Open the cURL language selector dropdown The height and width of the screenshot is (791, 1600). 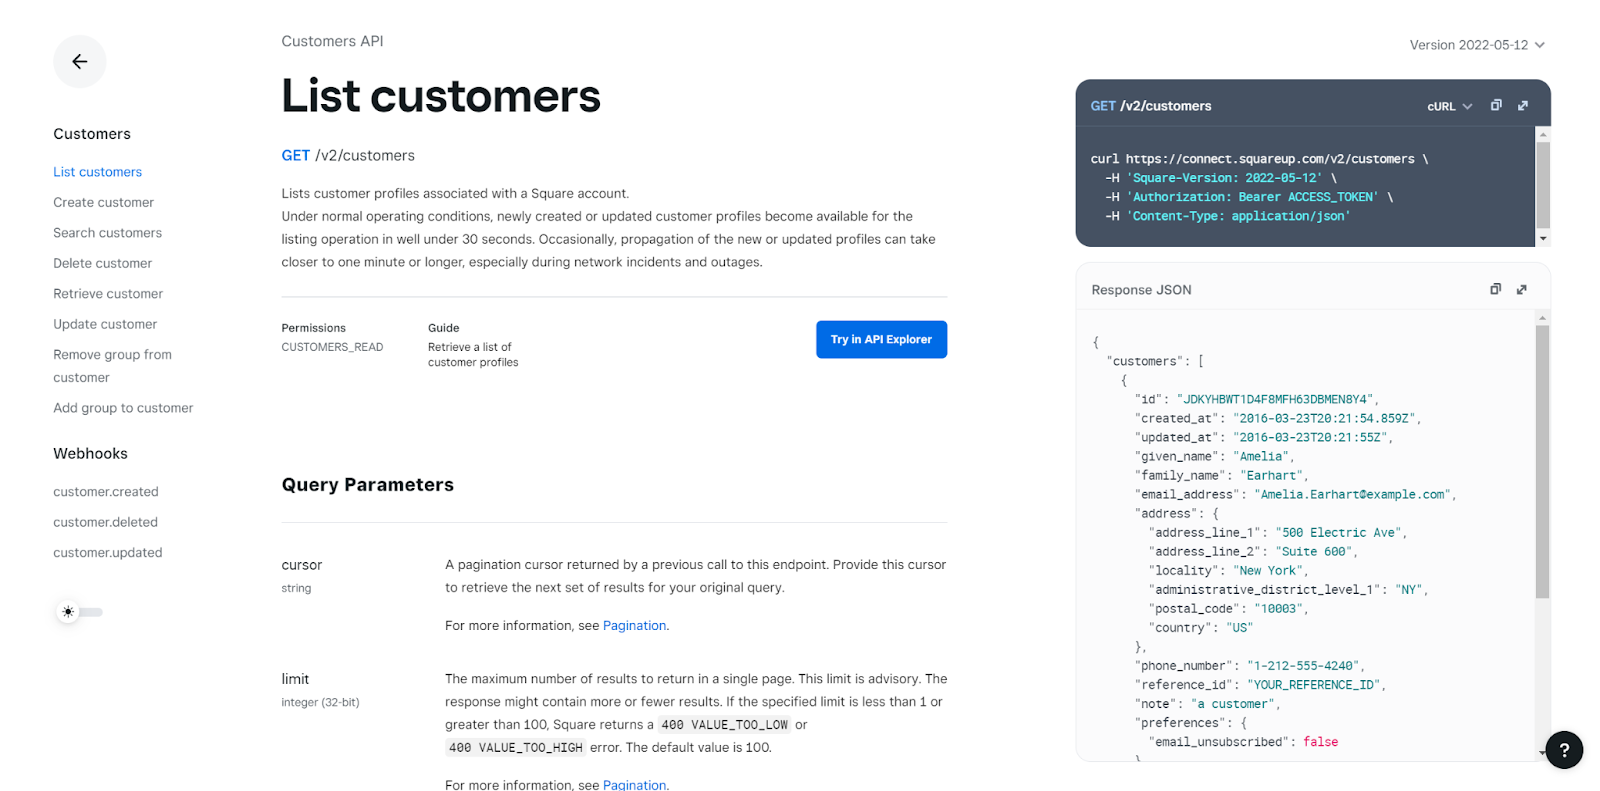tap(1449, 105)
